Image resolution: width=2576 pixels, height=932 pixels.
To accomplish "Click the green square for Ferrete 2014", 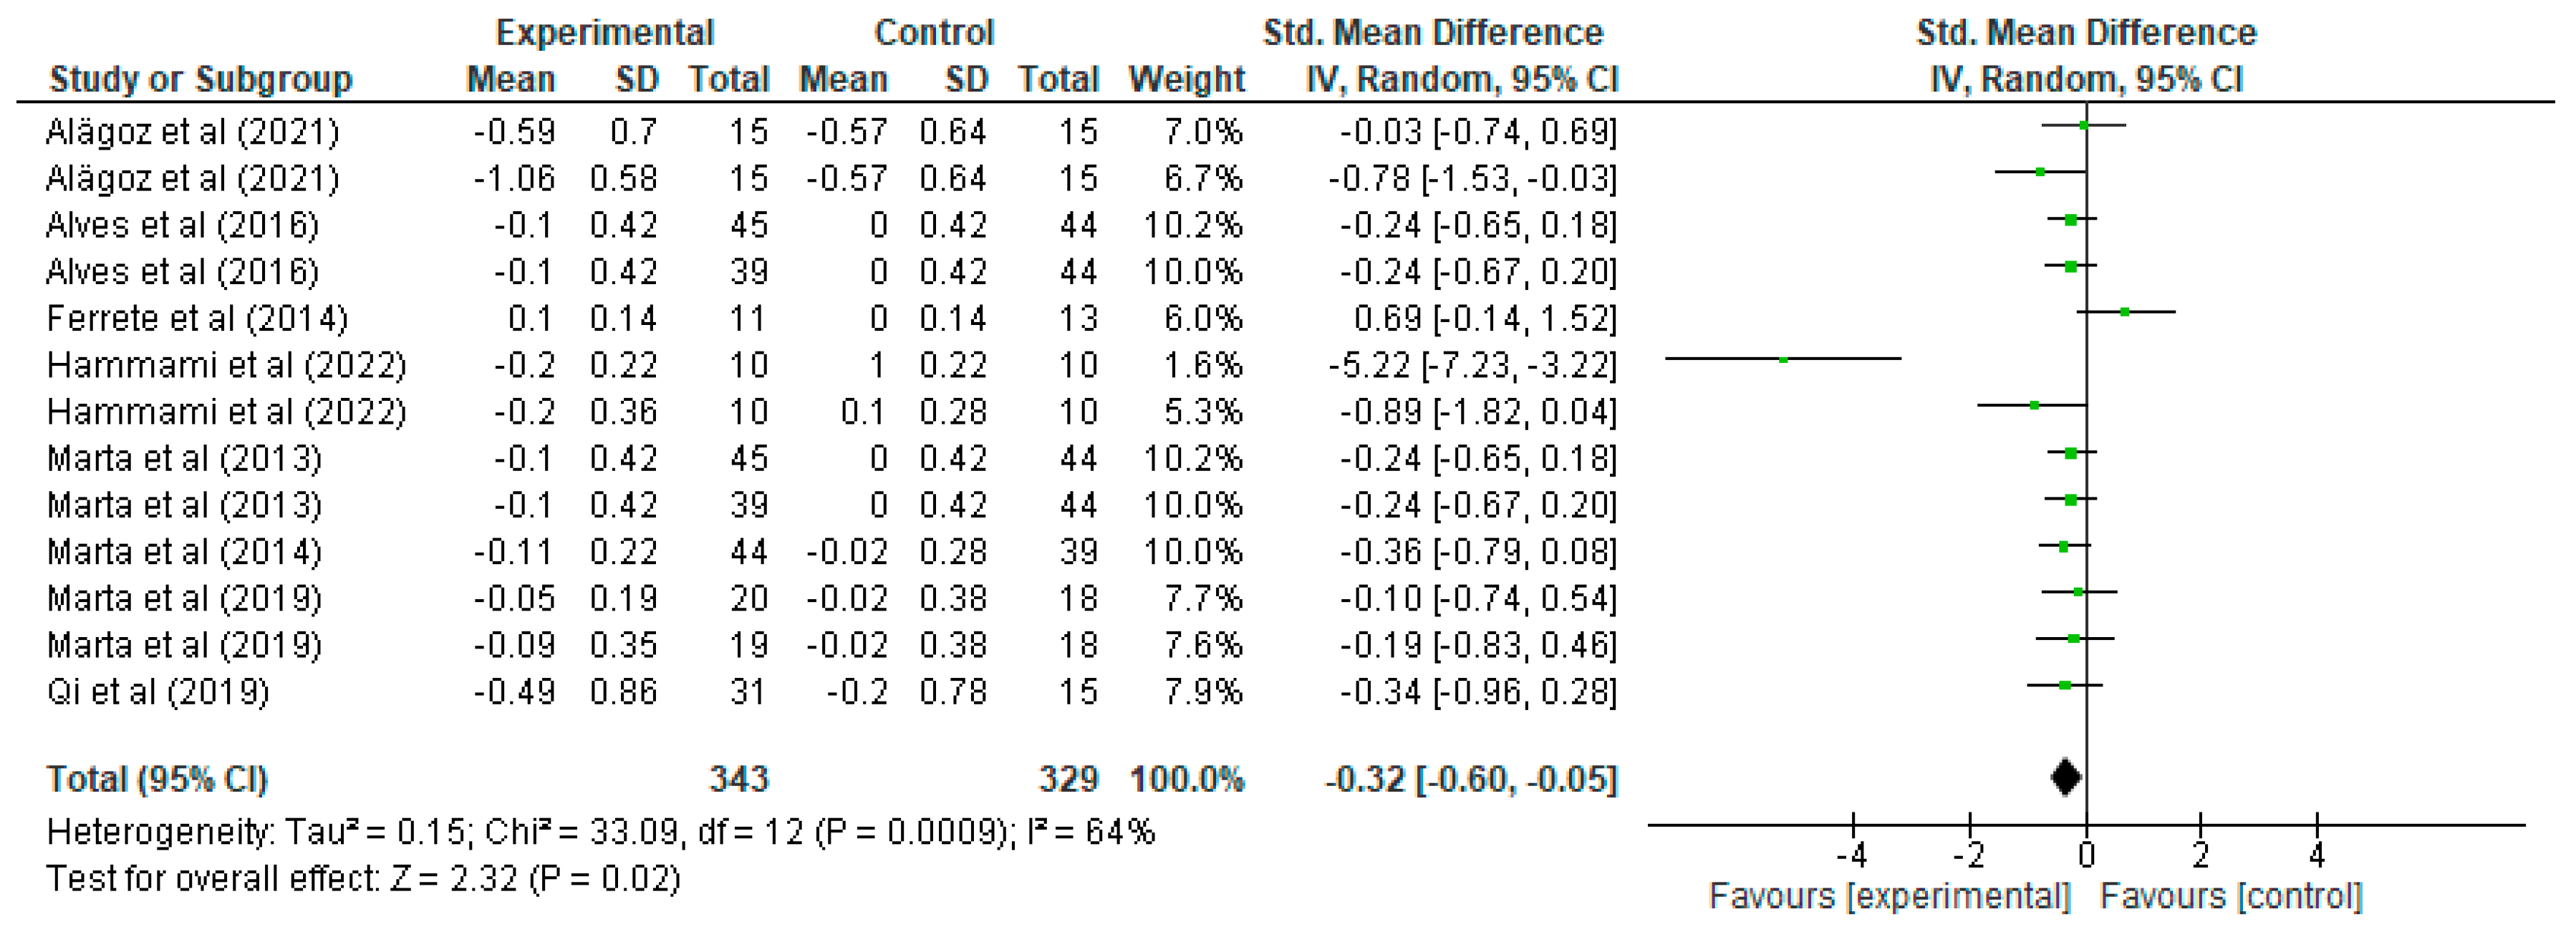I will pos(2125,312).
